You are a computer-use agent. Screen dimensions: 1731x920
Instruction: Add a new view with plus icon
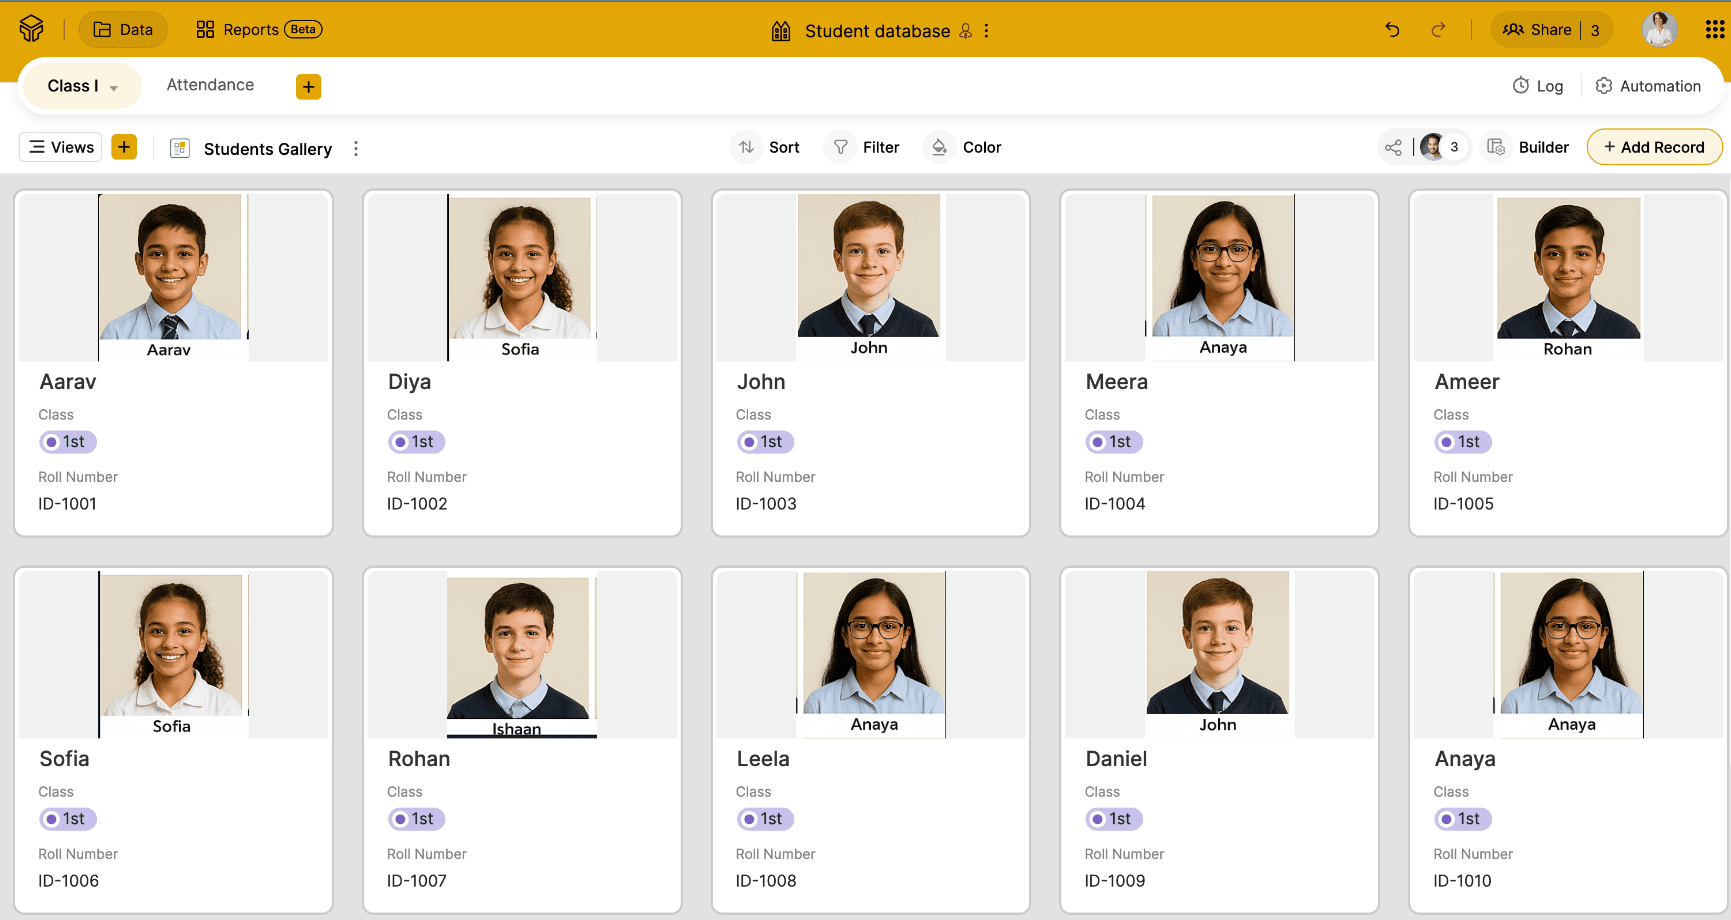tap(124, 147)
